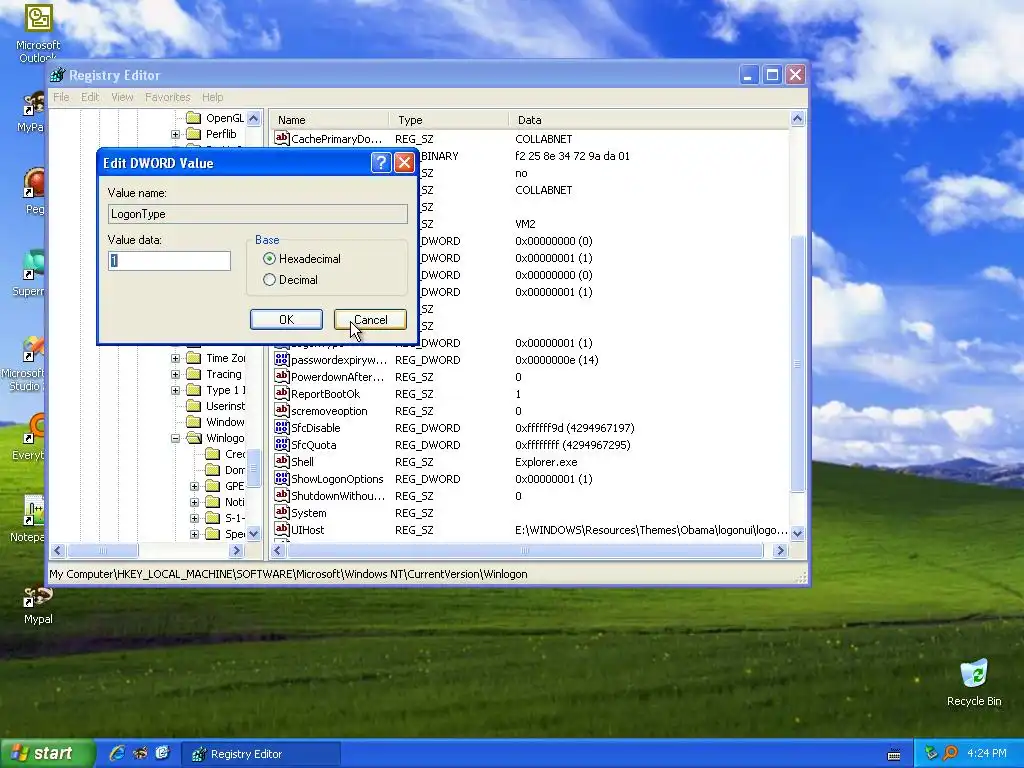Click the Tracing folder icon

click(x=193, y=374)
